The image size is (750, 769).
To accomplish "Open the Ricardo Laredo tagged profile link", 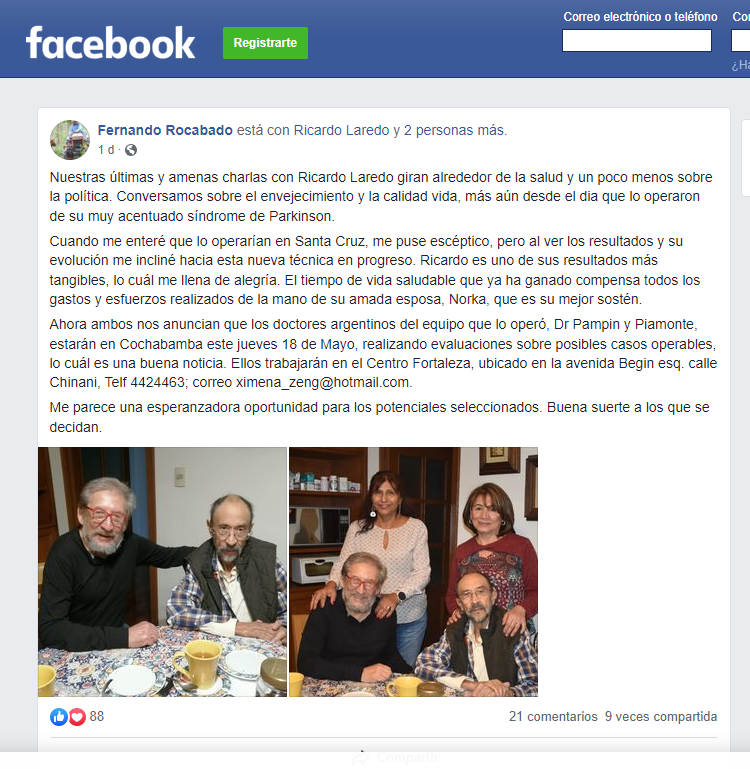I will click(341, 130).
